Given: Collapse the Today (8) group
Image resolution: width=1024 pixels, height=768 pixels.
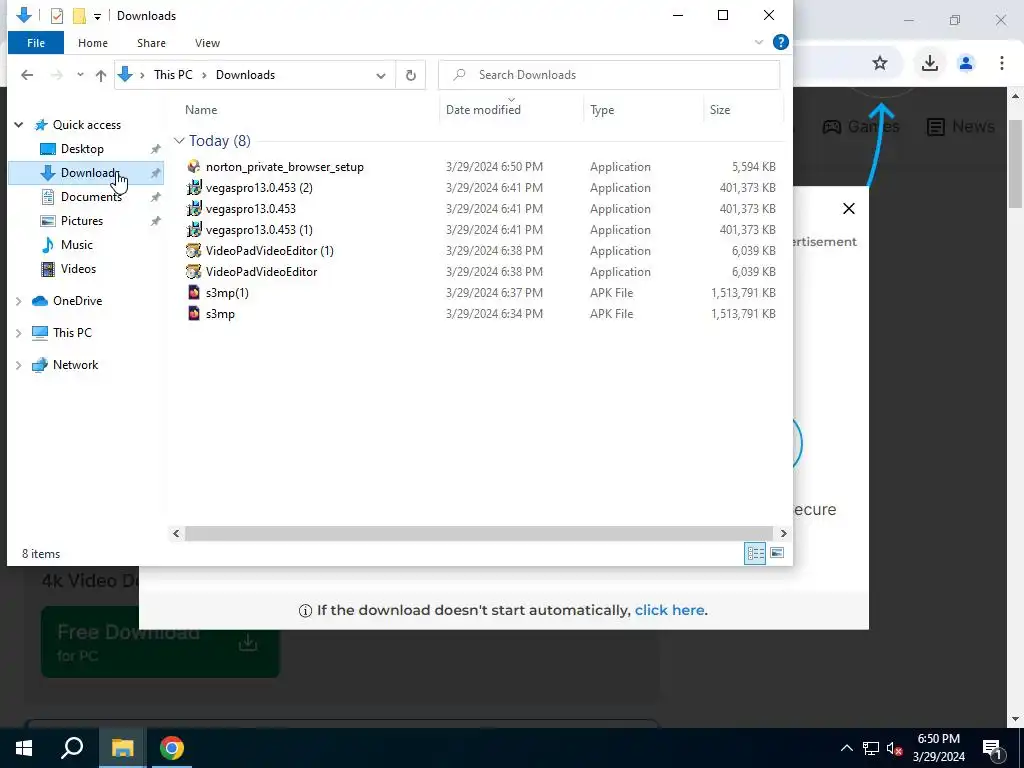Looking at the screenshot, I should [179, 141].
